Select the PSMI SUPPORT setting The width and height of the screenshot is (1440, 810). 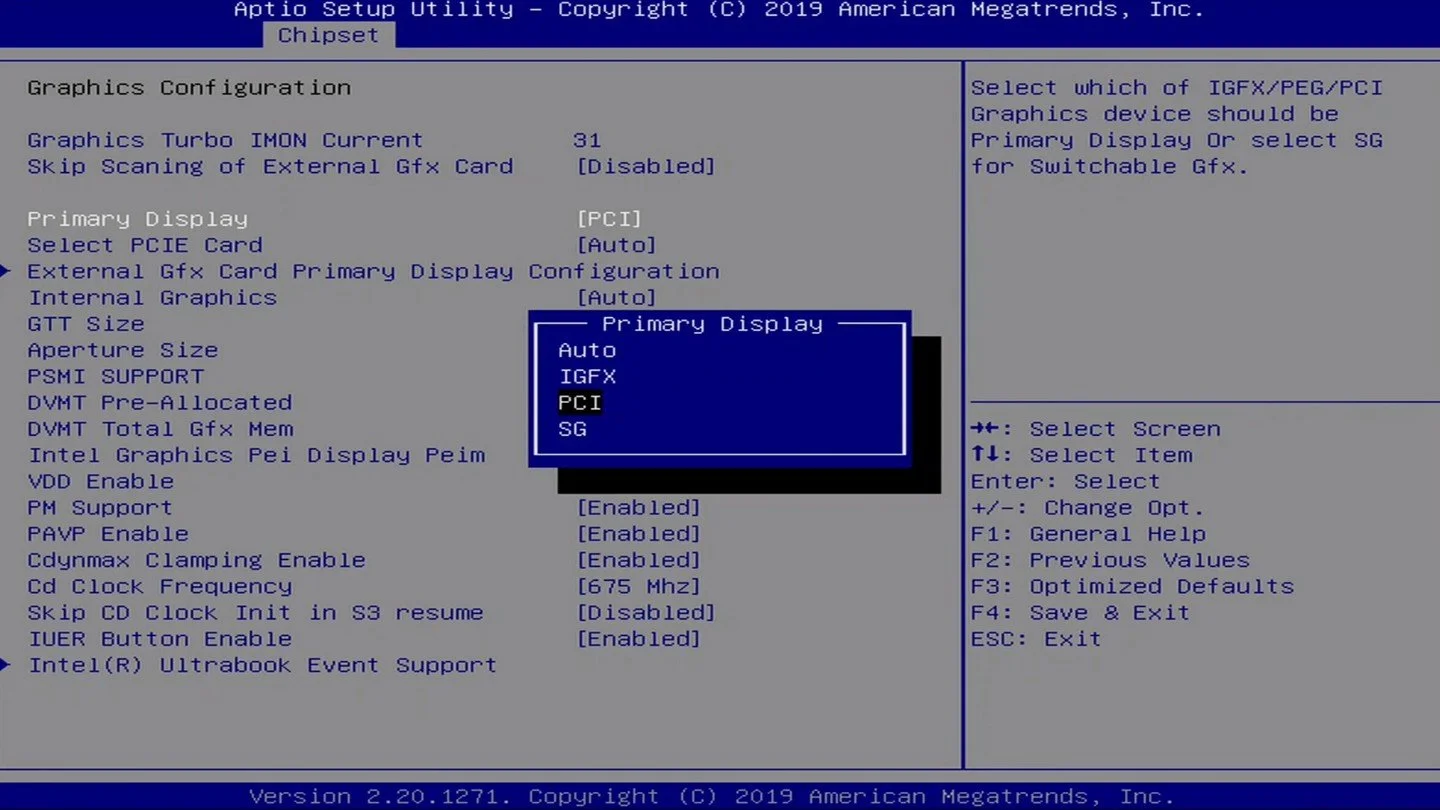[x=115, y=376]
